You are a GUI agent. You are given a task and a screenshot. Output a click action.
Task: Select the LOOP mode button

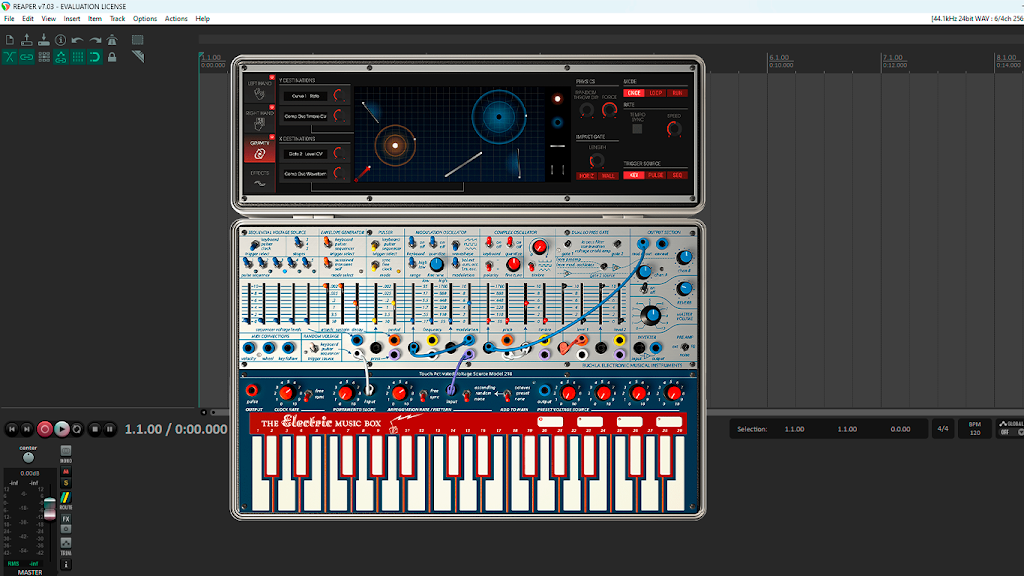(656, 93)
